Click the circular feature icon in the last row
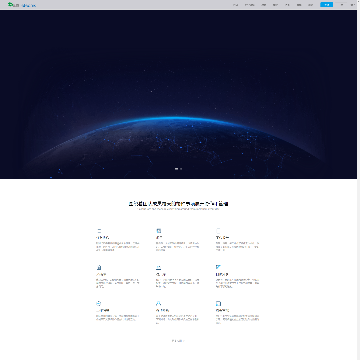360x360 pixels. click(x=99, y=303)
